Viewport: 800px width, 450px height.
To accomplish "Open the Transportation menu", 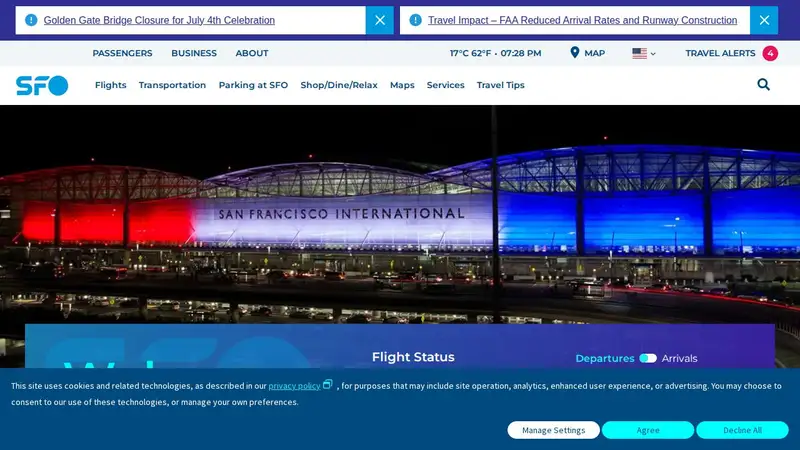I will coord(172,85).
